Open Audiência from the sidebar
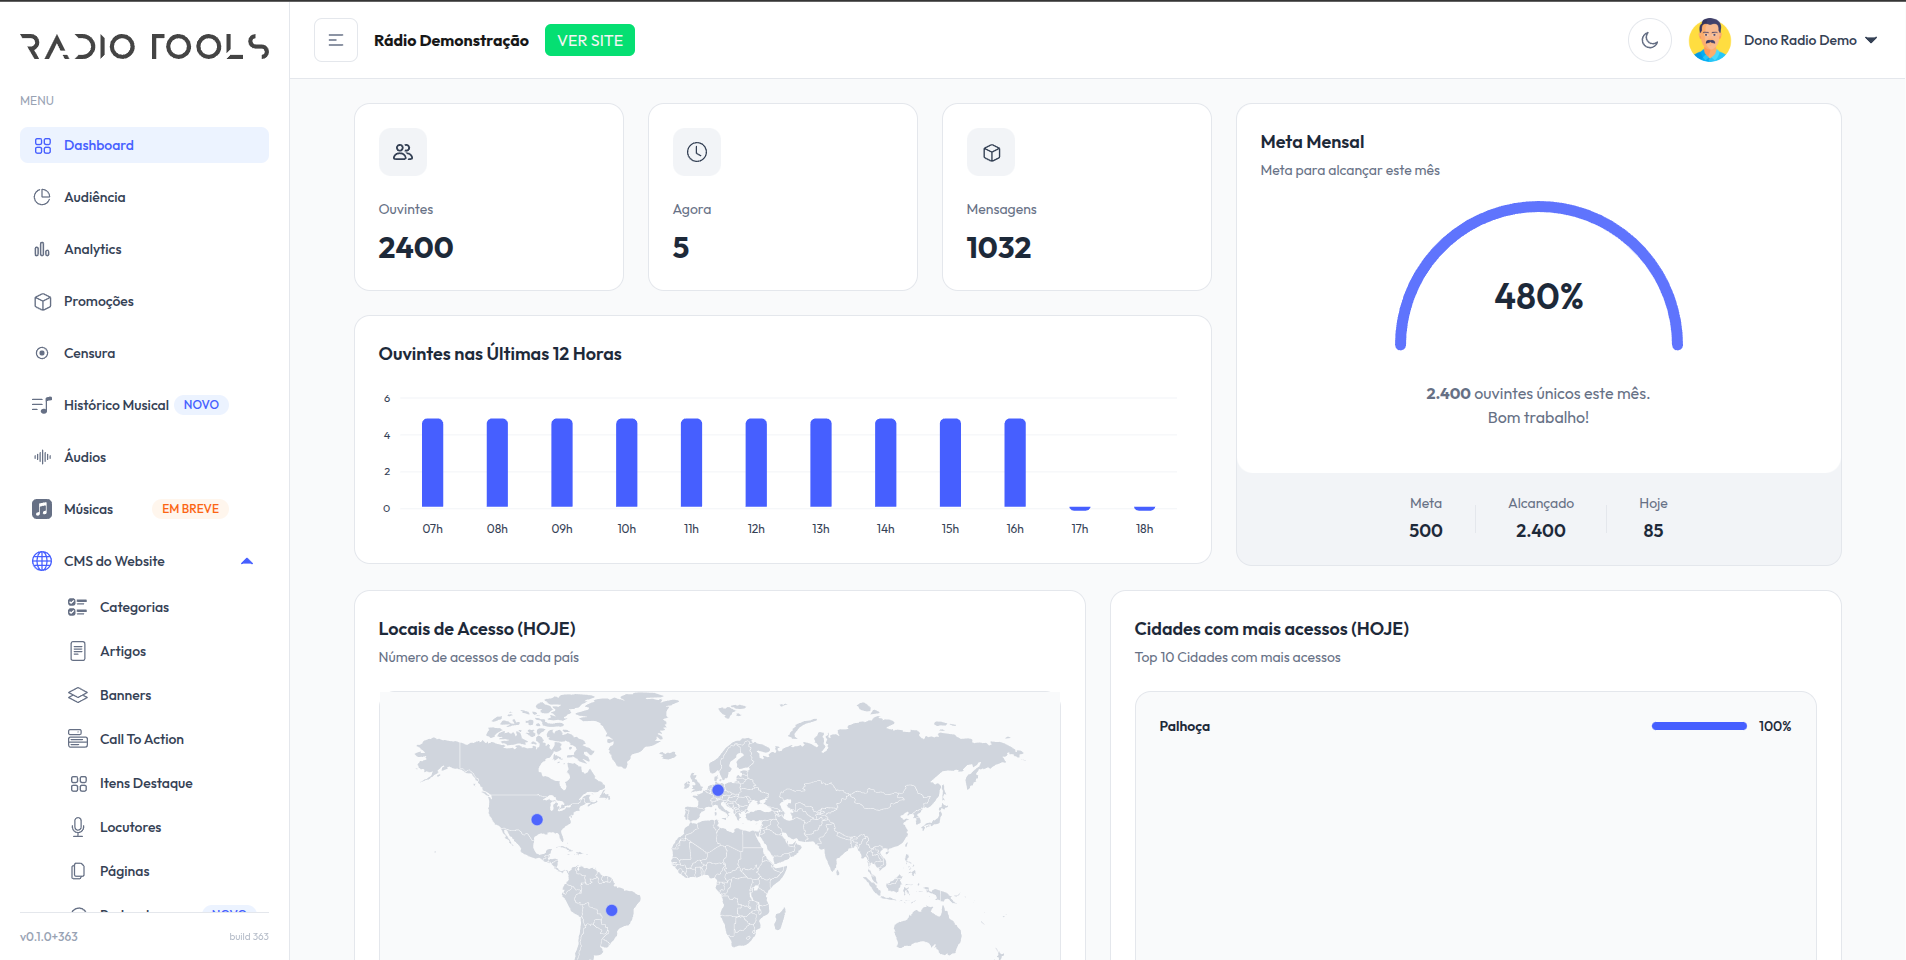1906x960 pixels. coord(94,197)
